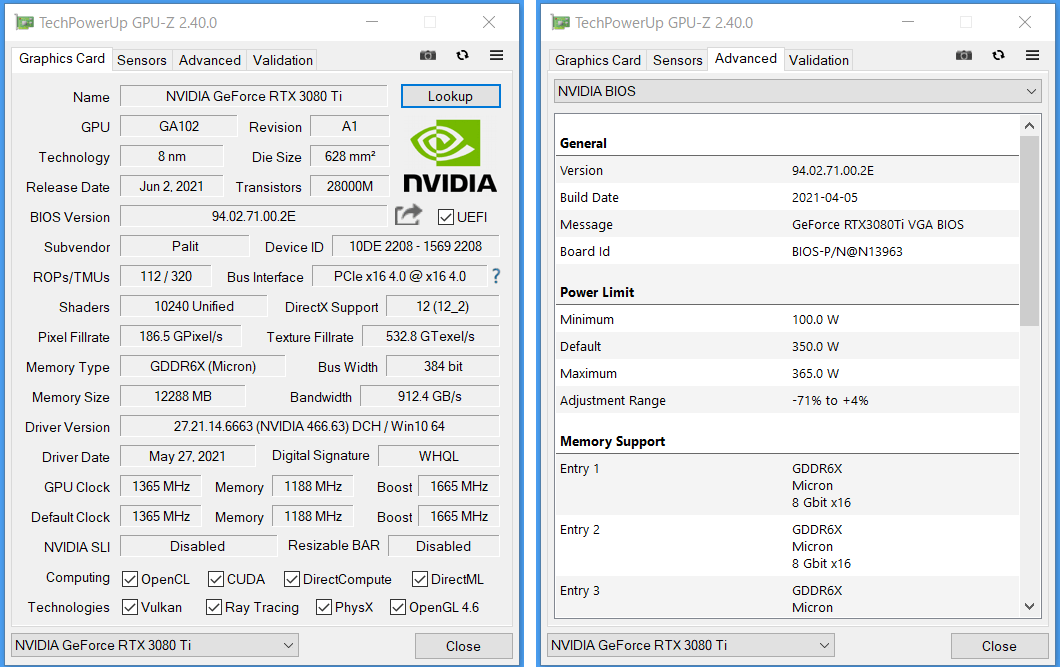
Task: Click Entry 1 memory support row
Action: tap(787, 485)
